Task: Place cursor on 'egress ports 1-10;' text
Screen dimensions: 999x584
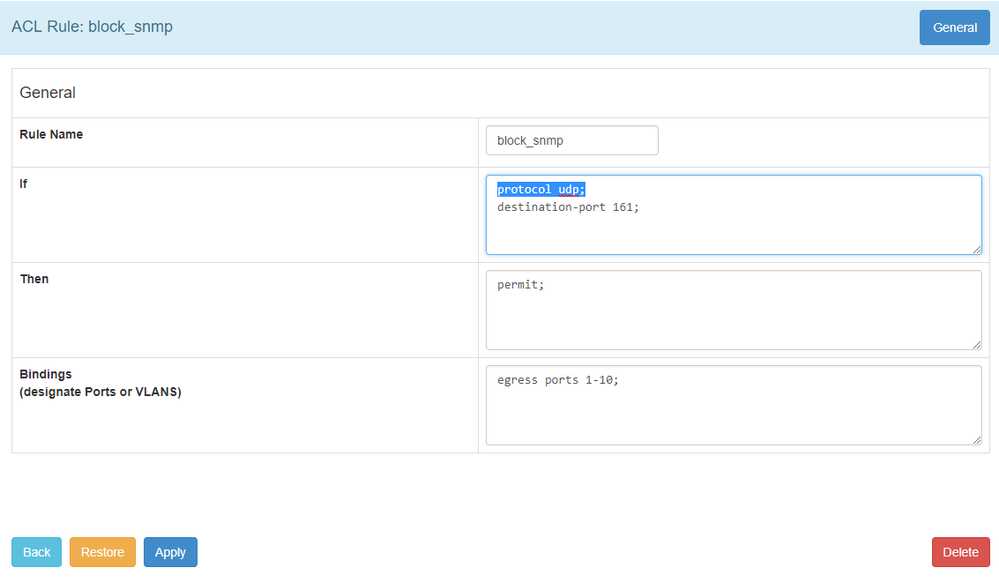Action: click(557, 380)
